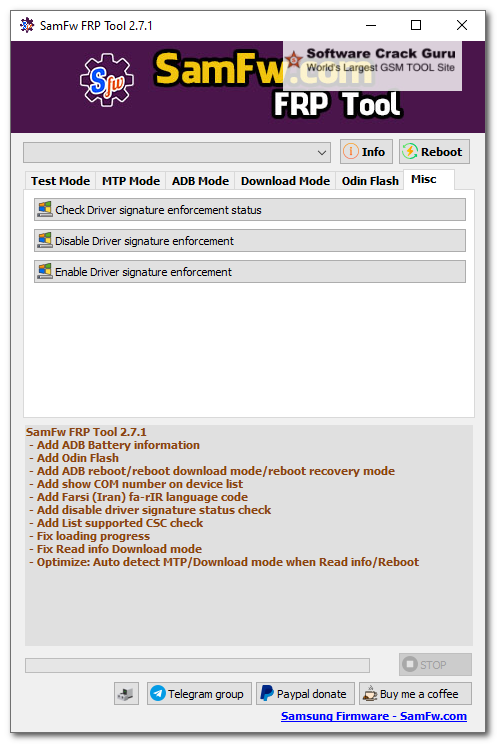The width and height of the screenshot is (497, 744).
Task: Close the SamFw FRP Tool window
Action: coord(462,25)
